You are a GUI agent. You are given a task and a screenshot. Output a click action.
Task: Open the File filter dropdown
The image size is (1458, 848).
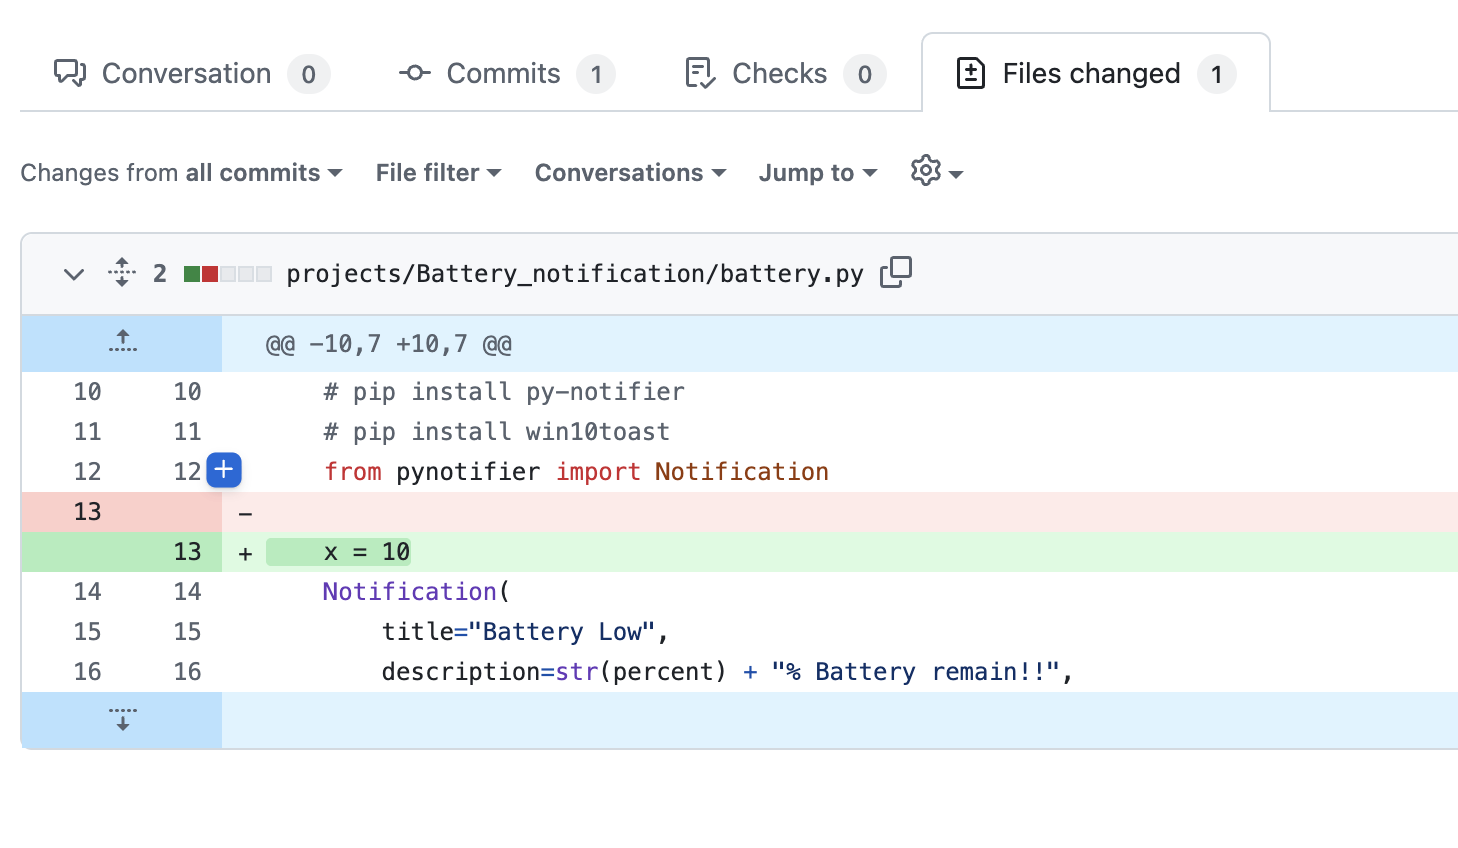click(438, 173)
